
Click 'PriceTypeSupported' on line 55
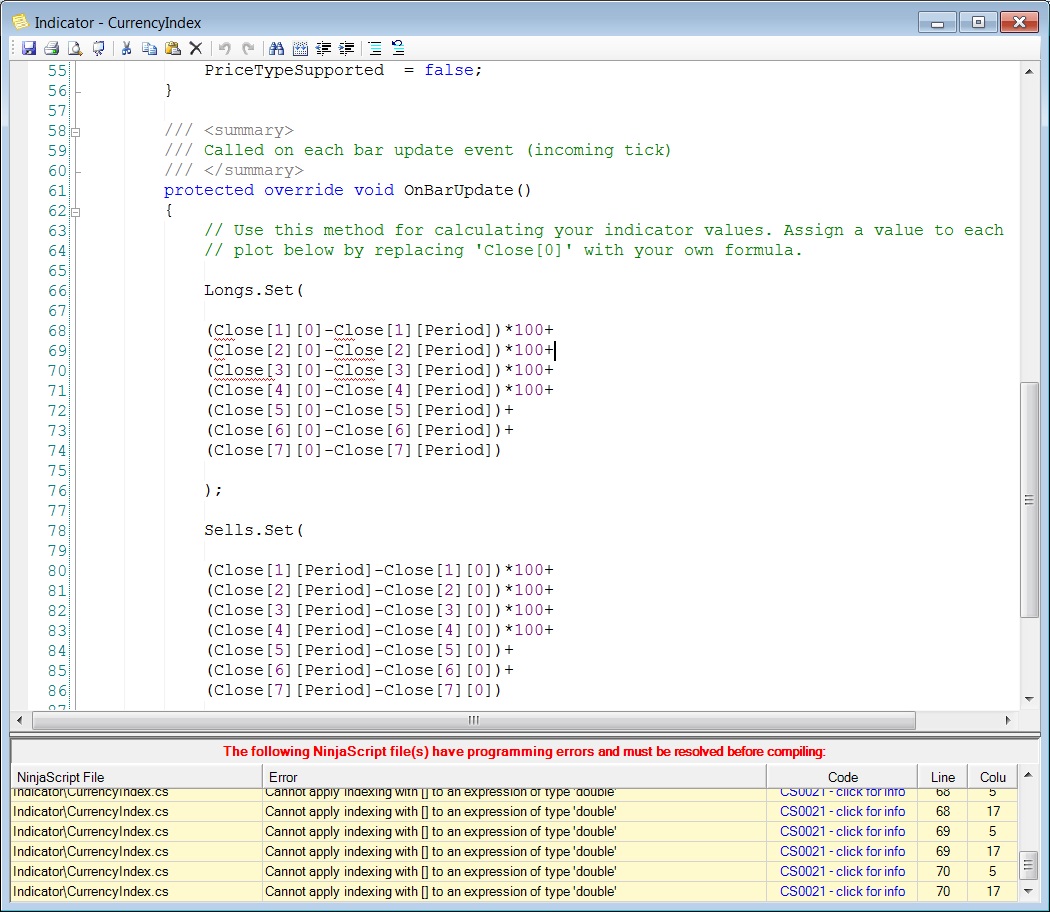(x=294, y=70)
